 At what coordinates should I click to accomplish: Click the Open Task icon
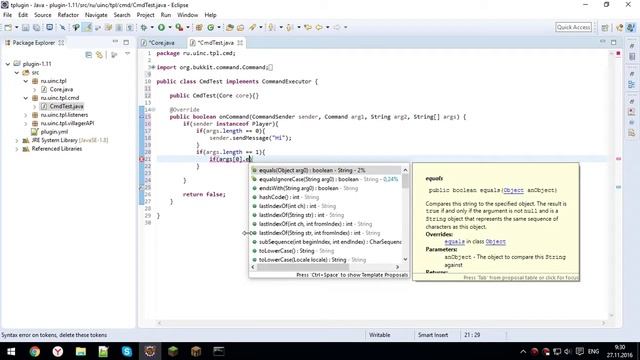point(241,27)
